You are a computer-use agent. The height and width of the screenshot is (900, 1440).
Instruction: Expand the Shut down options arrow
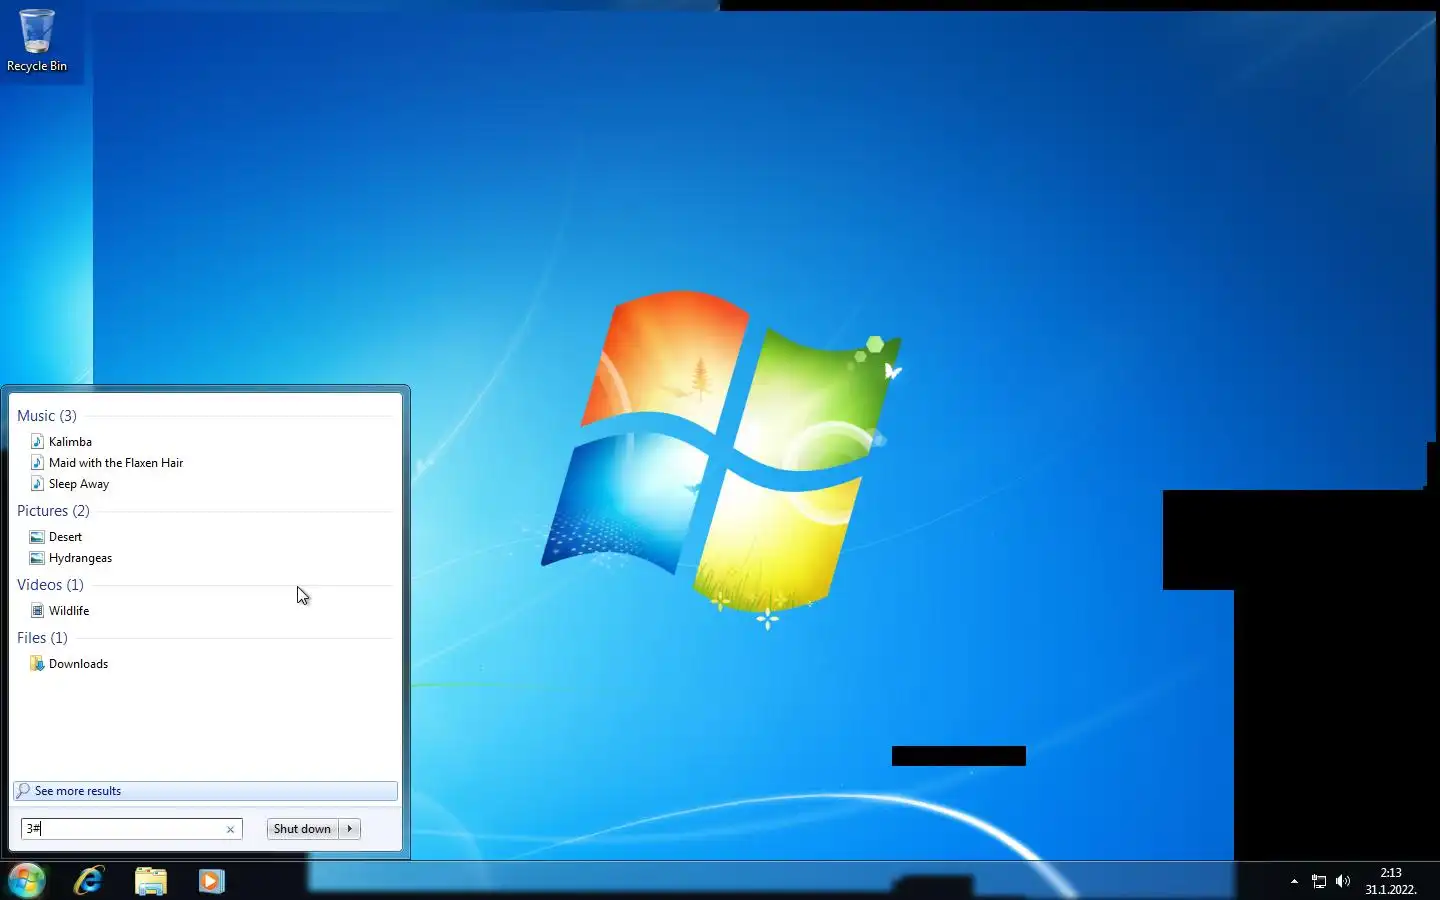tap(350, 829)
